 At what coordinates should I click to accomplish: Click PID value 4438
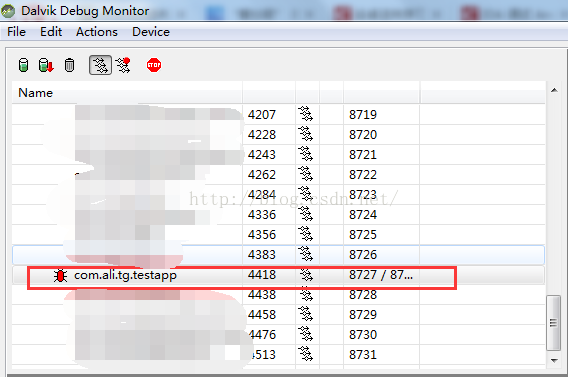(x=262, y=295)
